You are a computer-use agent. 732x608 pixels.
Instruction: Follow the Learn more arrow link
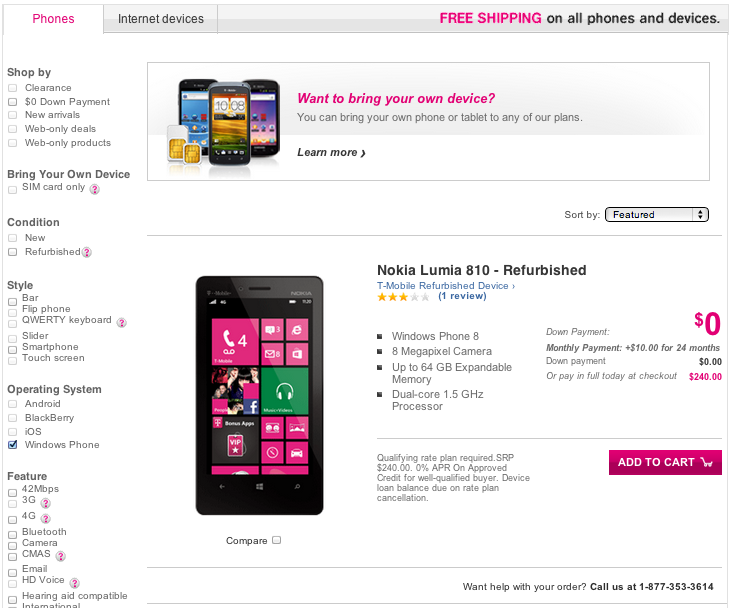pyautogui.click(x=331, y=153)
